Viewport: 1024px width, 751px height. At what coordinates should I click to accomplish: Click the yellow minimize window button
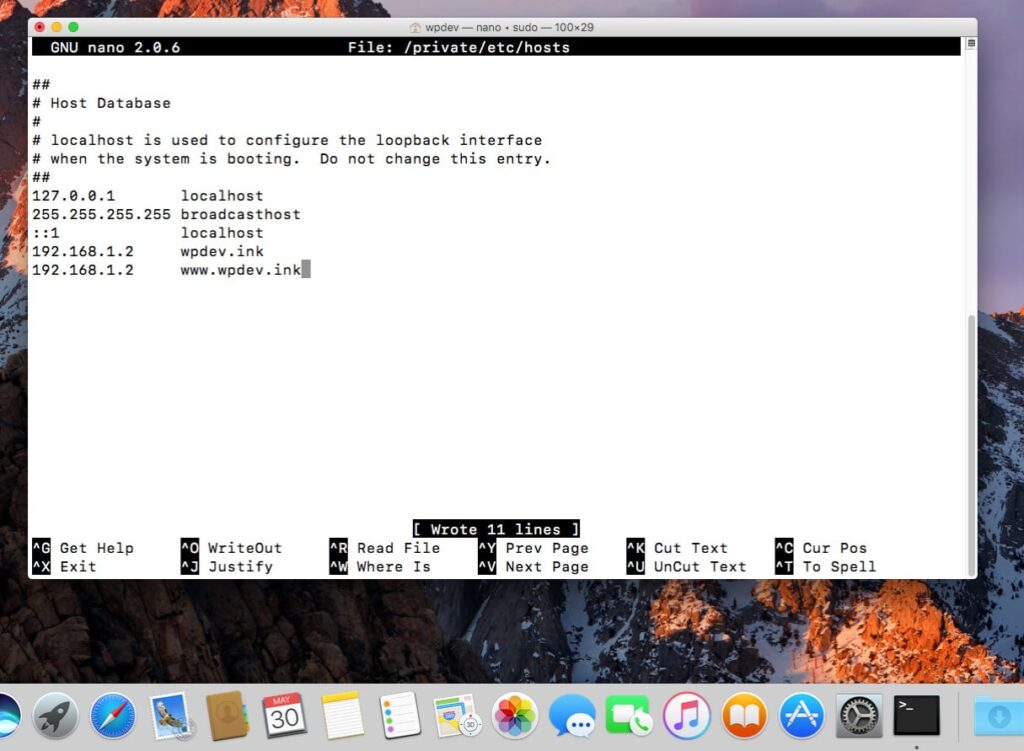coord(56,27)
